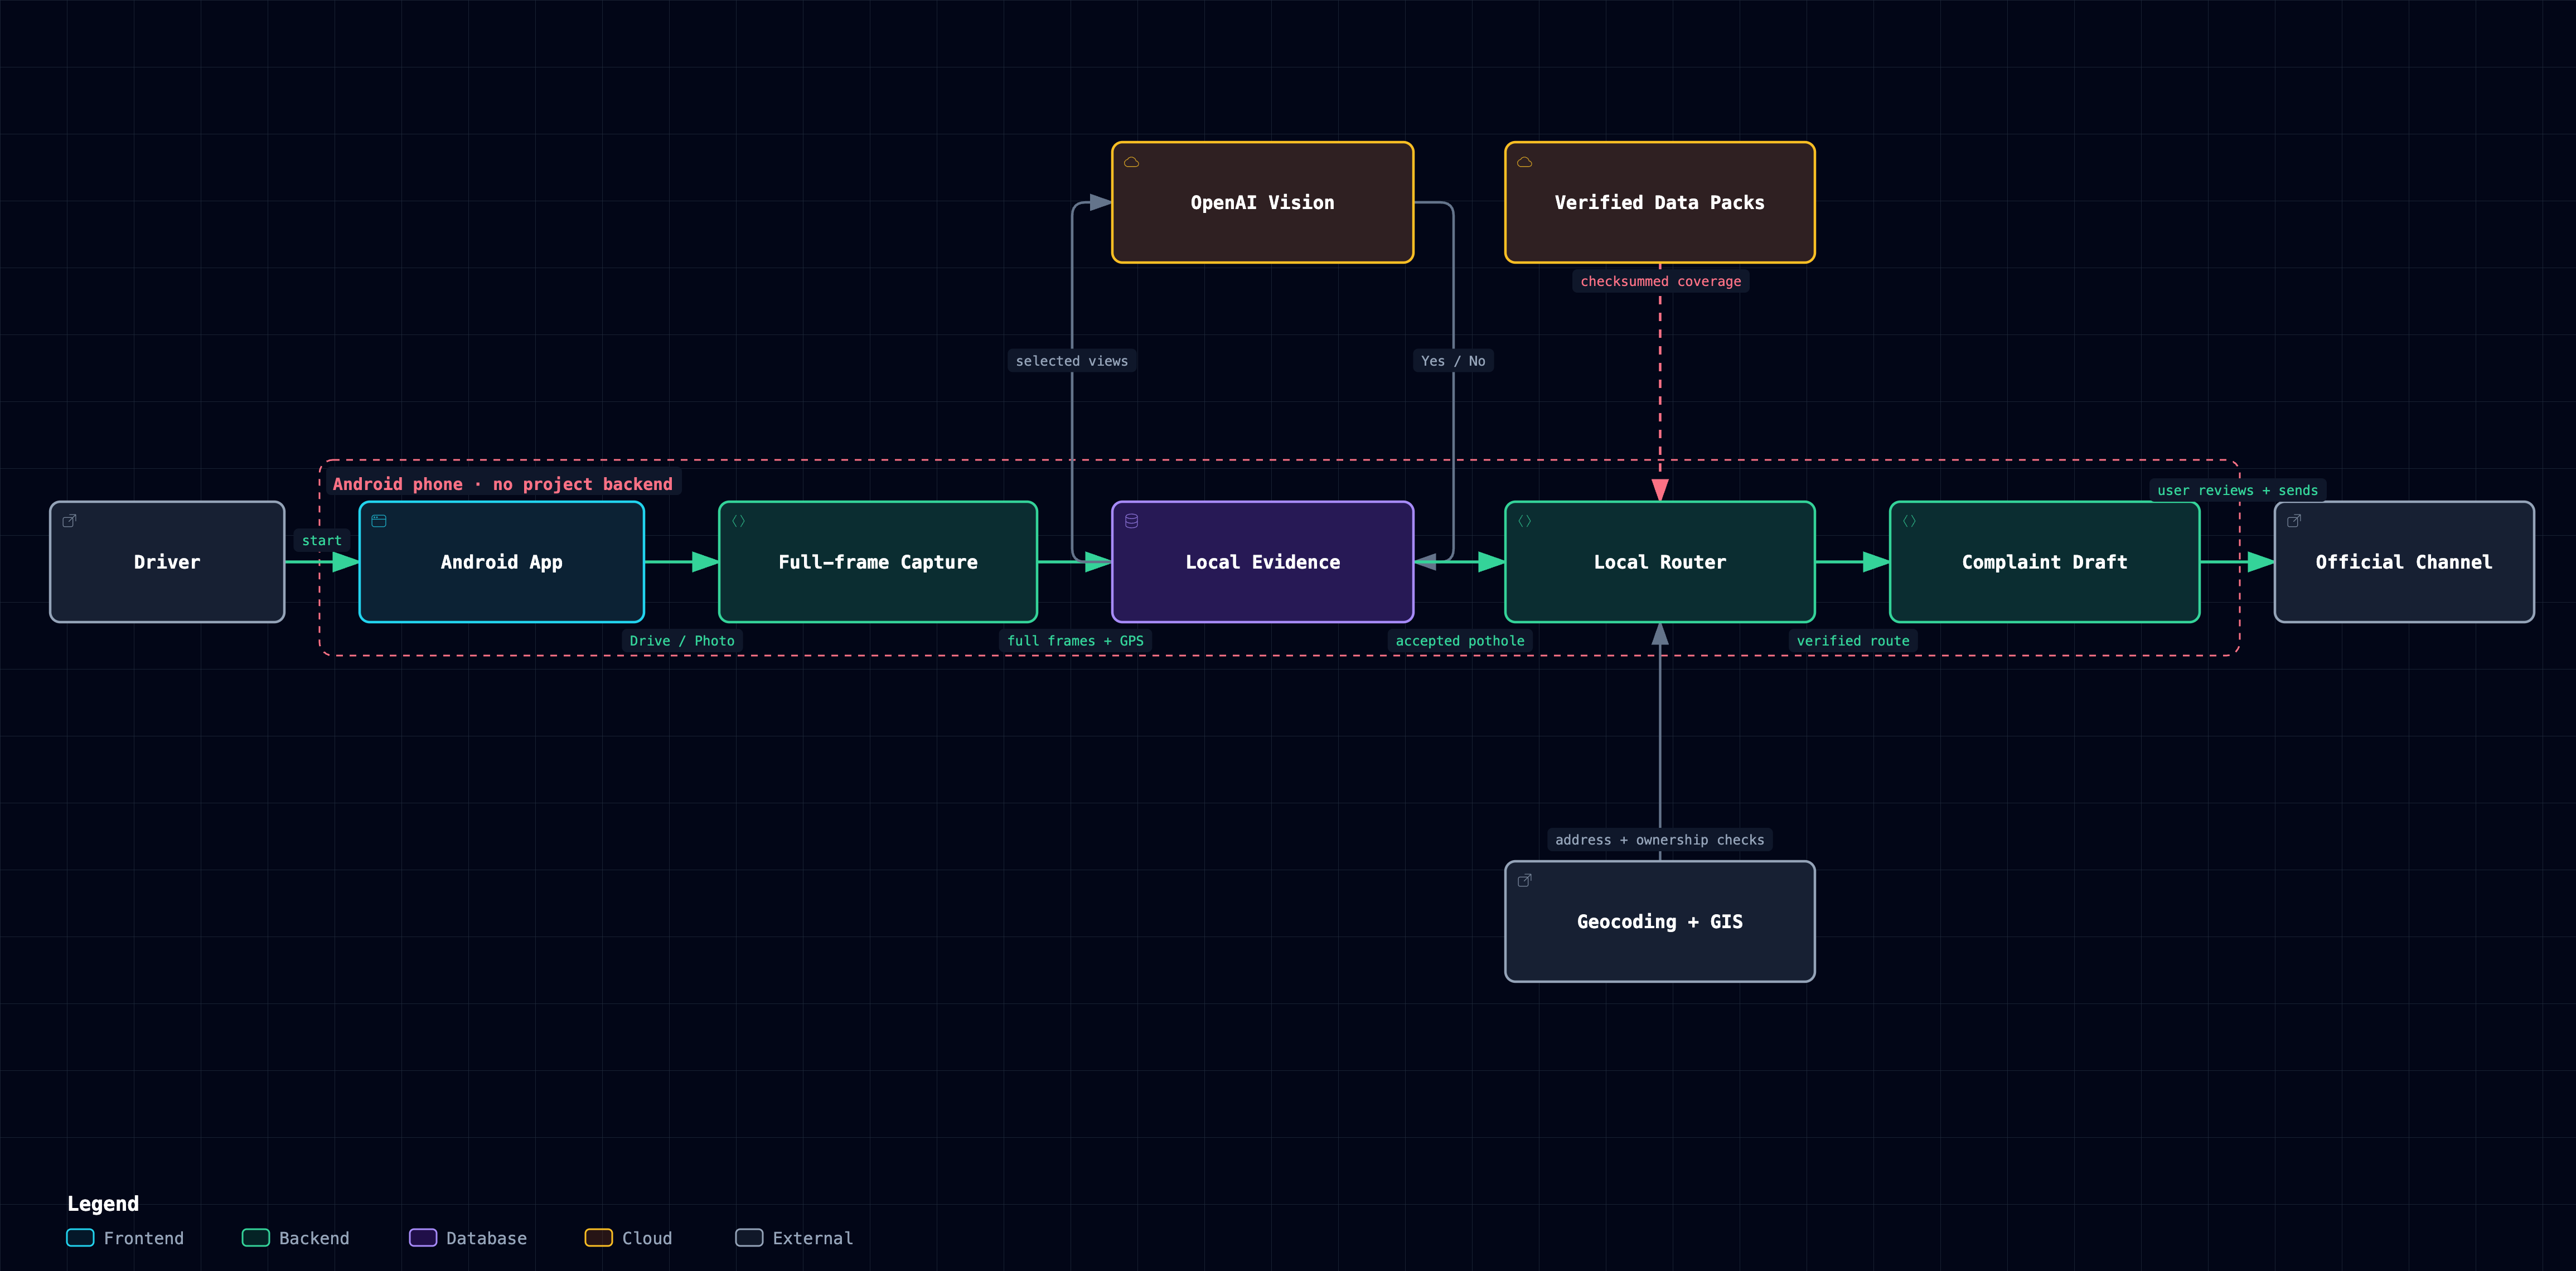Click the external-link icon on Official Channel node
The height and width of the screenshot is (1271, 2576).
click(2294, 521)
